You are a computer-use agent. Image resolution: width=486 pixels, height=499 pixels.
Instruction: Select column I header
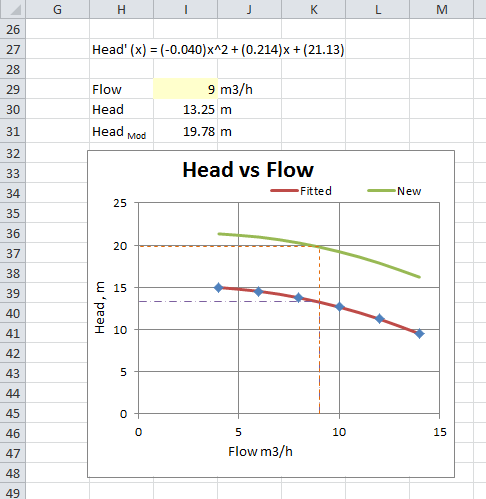(185, 9)
